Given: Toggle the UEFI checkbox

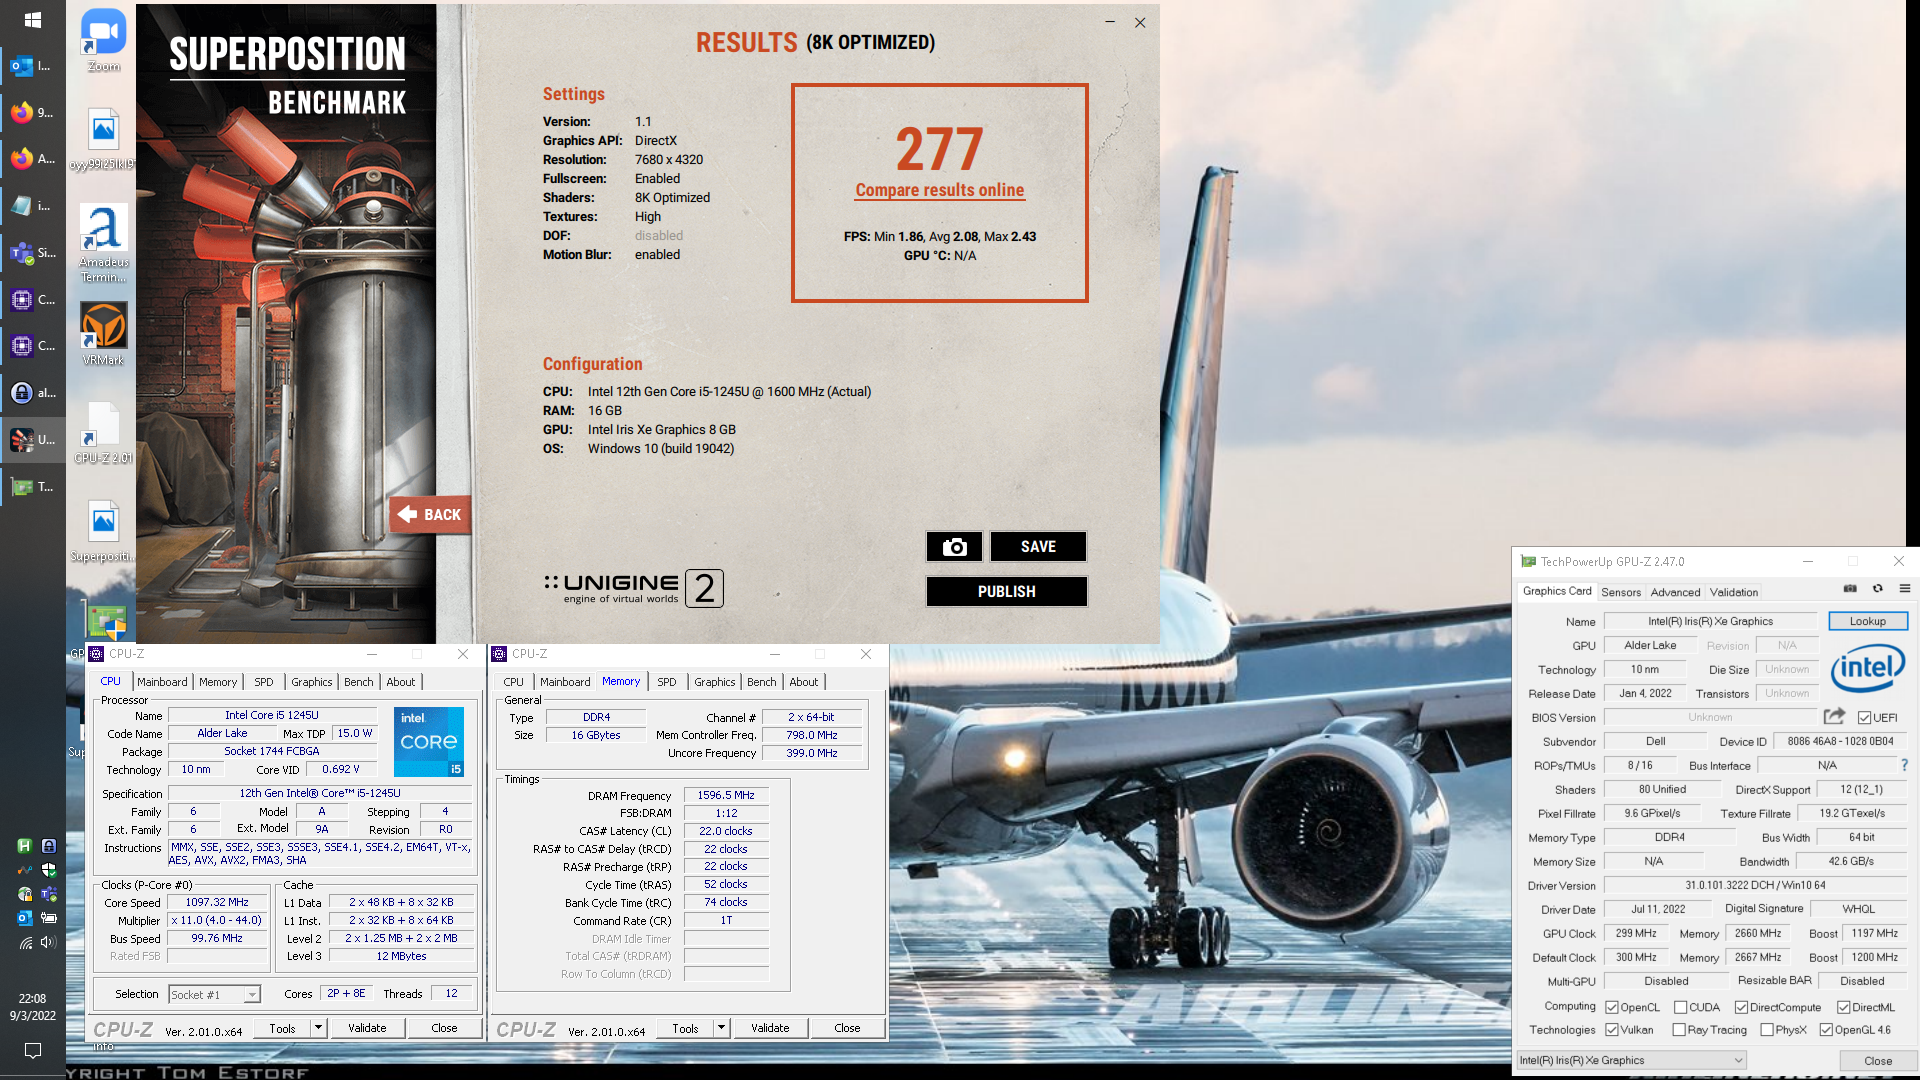Looking at the screenshot, I should point(1864,717).
